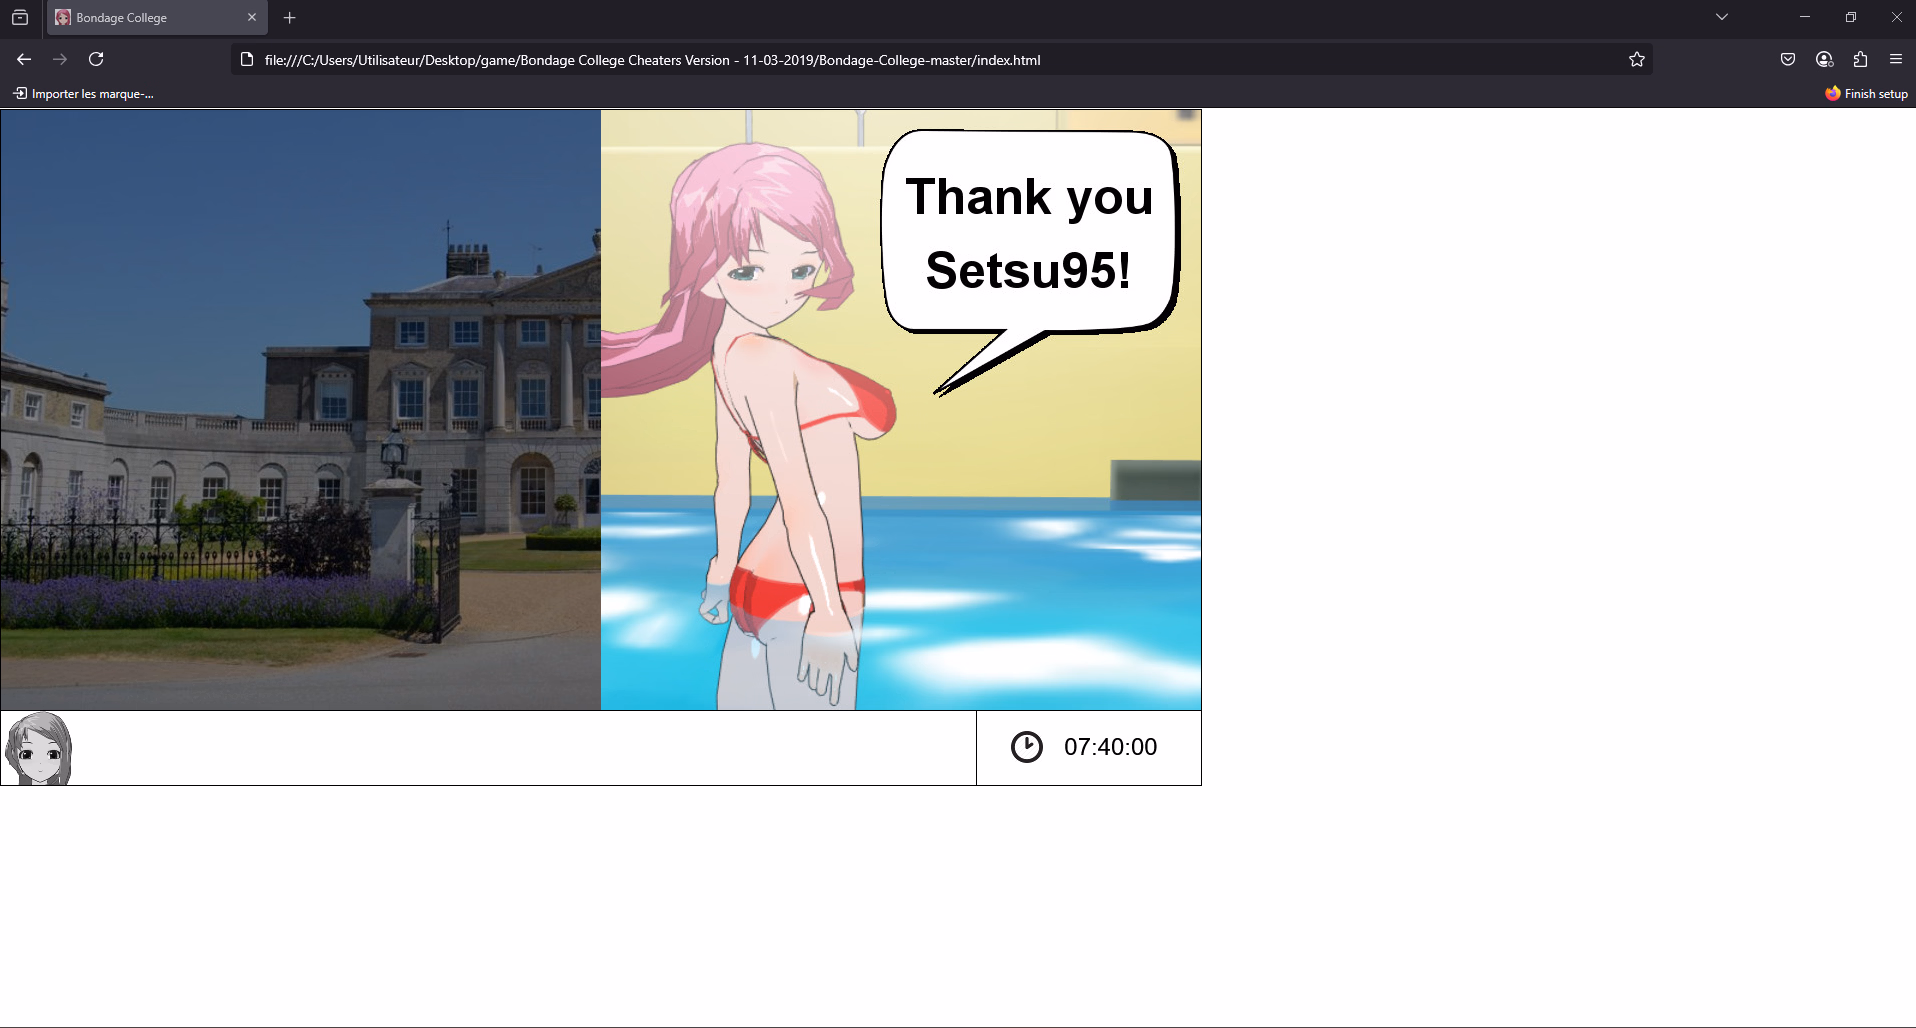Open the Extensions puzzle icon
Viewport: 1916px width, 1028px height.
[1860, 60]
